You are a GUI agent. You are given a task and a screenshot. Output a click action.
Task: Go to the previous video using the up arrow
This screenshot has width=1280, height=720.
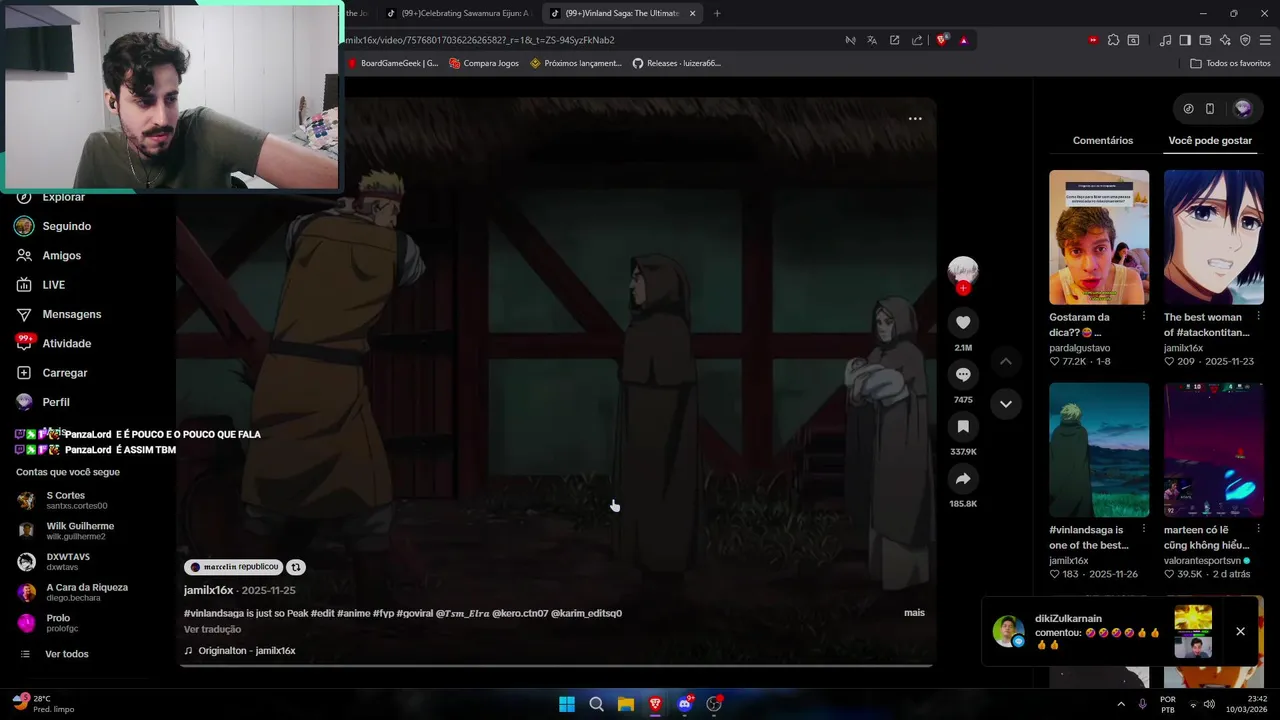pyautogui.click(x=1006, y=361)
